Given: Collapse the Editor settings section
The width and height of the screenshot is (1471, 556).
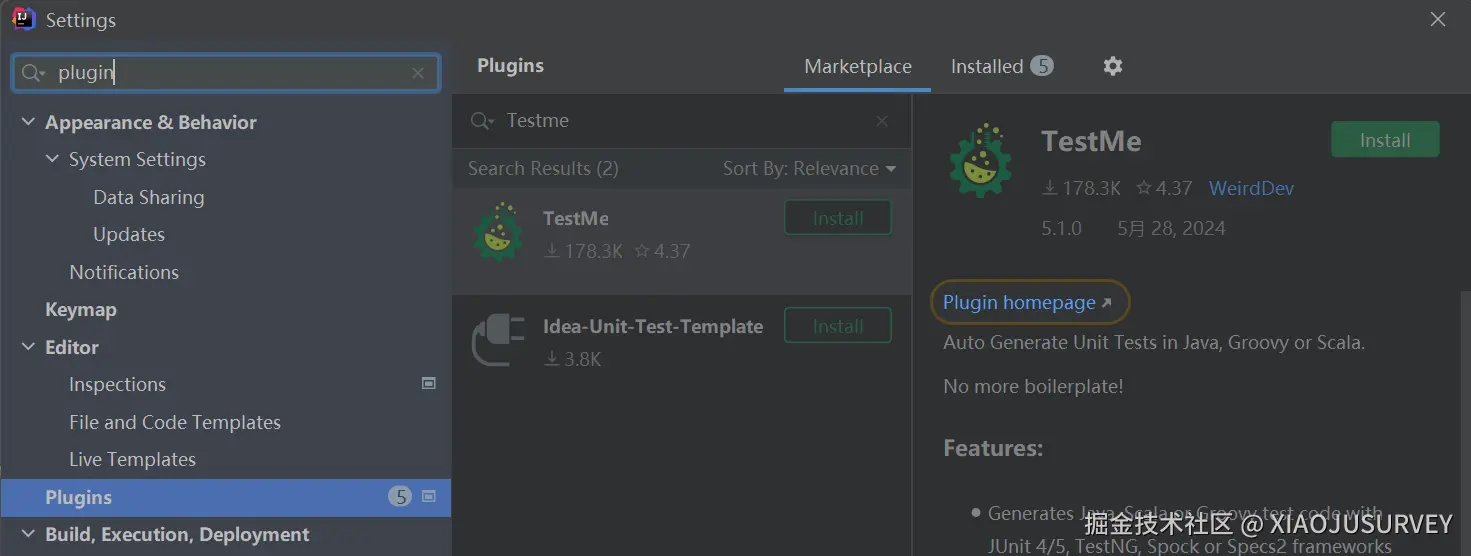Looking at the screenshot, I should tap(28, 347).
